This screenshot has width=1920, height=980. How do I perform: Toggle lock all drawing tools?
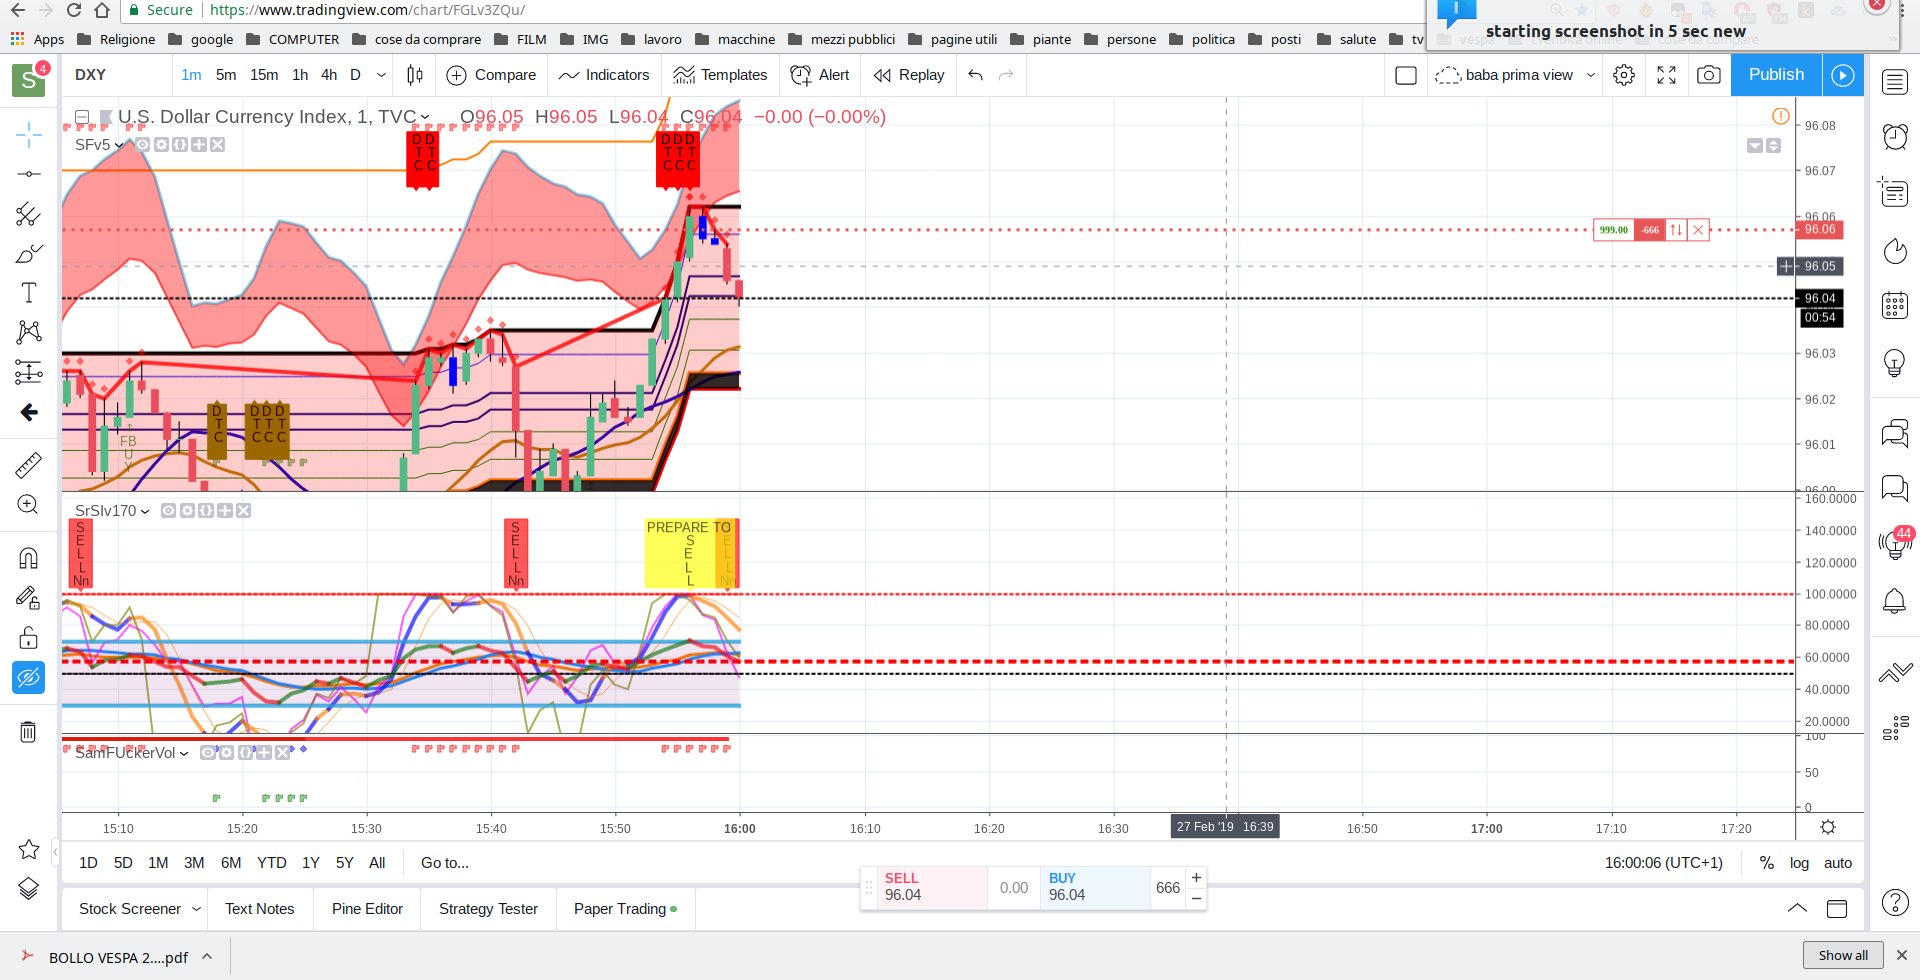tap(29, 638)
